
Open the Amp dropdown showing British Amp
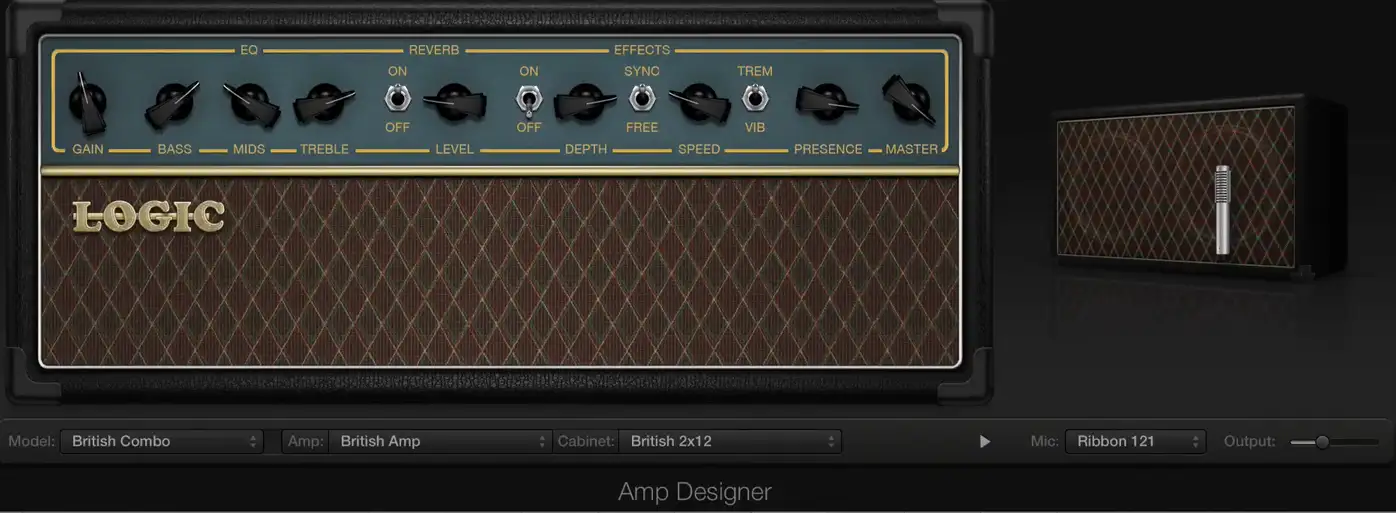pos(440,441)
